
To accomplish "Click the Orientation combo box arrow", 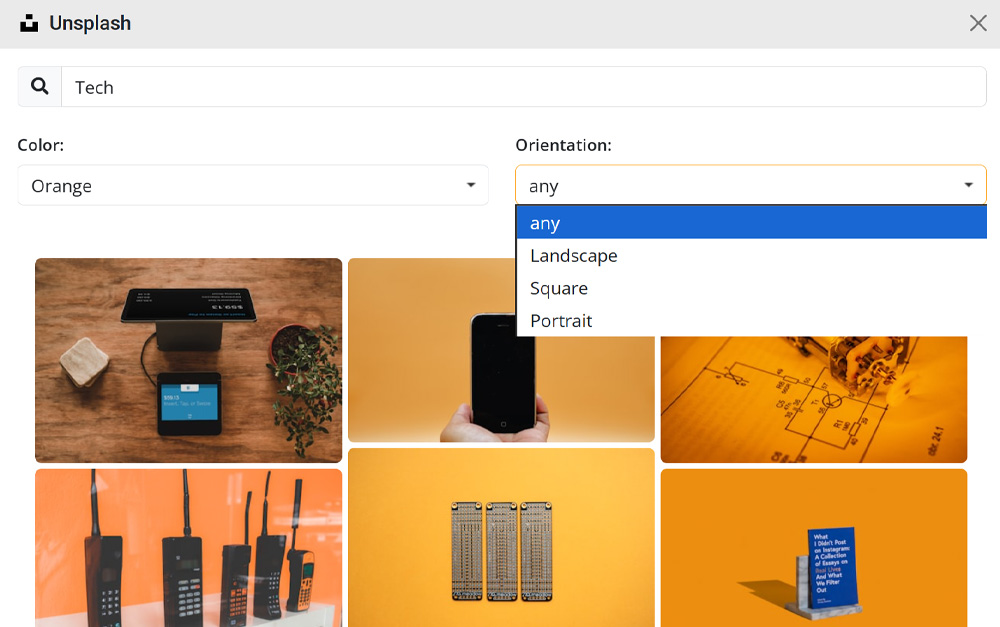I will pyautogui.click(x=968, y=186).
